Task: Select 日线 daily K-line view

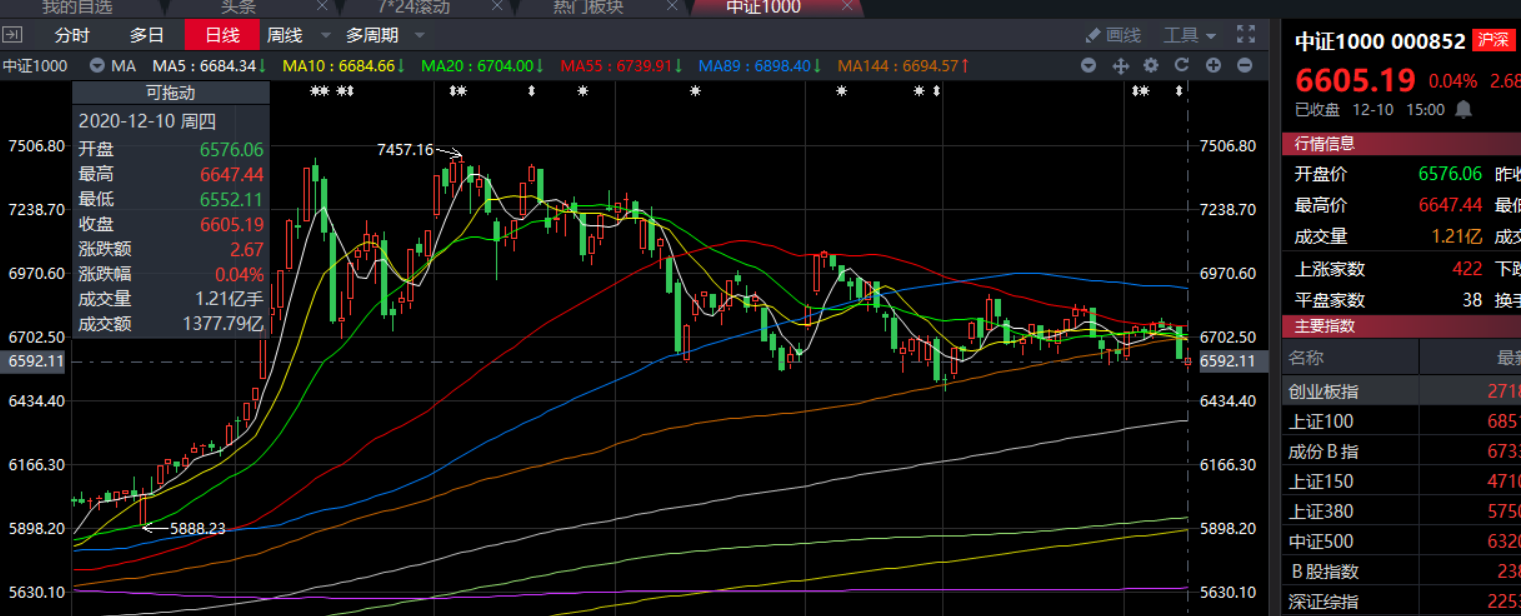Action: pos(222,35)
